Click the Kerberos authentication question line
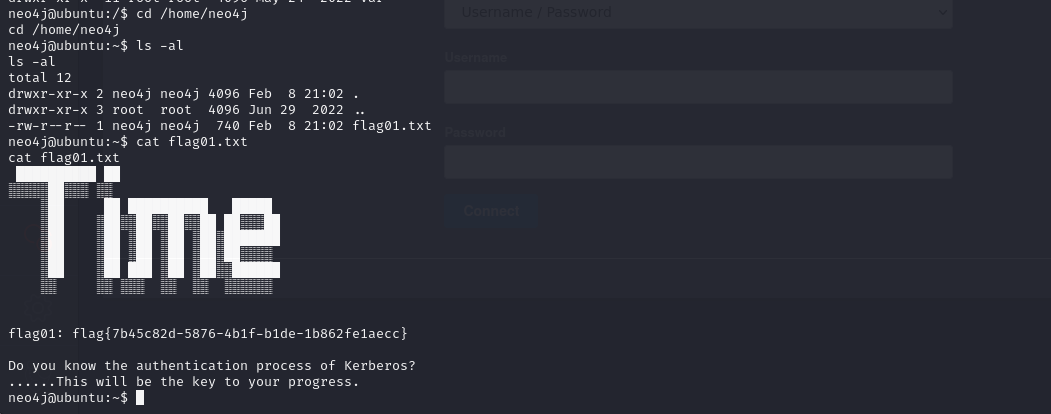The height and width of the screenshot is (414, 1051). coord(212,366)
